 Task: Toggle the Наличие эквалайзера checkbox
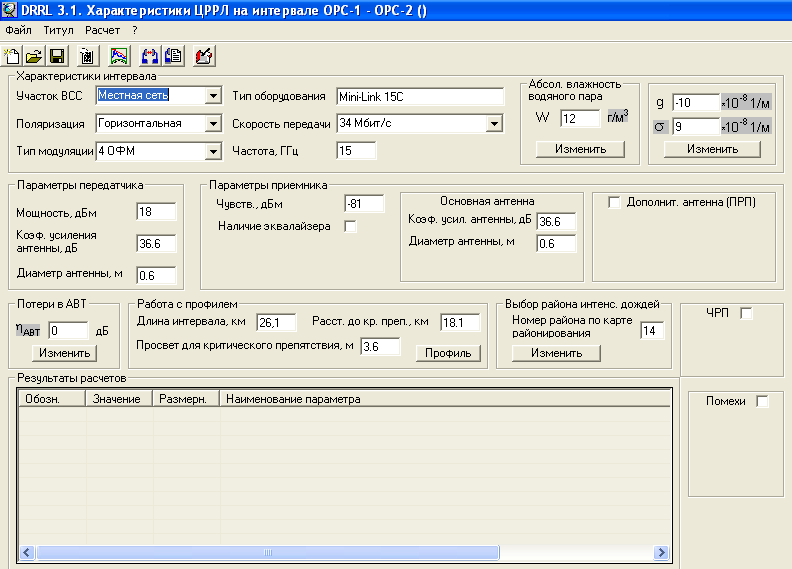pyautogui.click(x=350, y=227)
